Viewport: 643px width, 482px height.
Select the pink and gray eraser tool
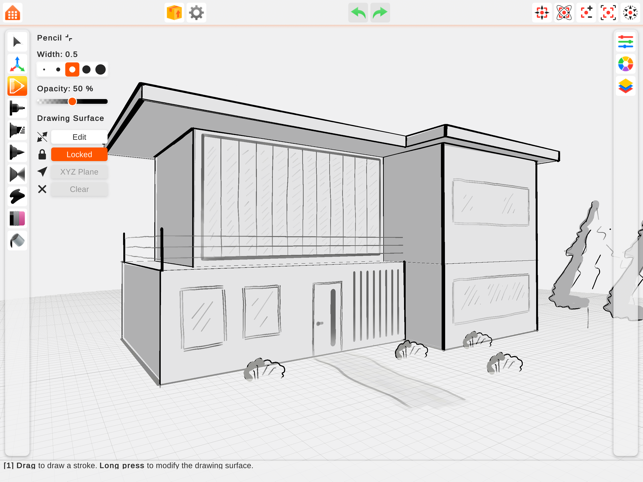pos(17,219)
